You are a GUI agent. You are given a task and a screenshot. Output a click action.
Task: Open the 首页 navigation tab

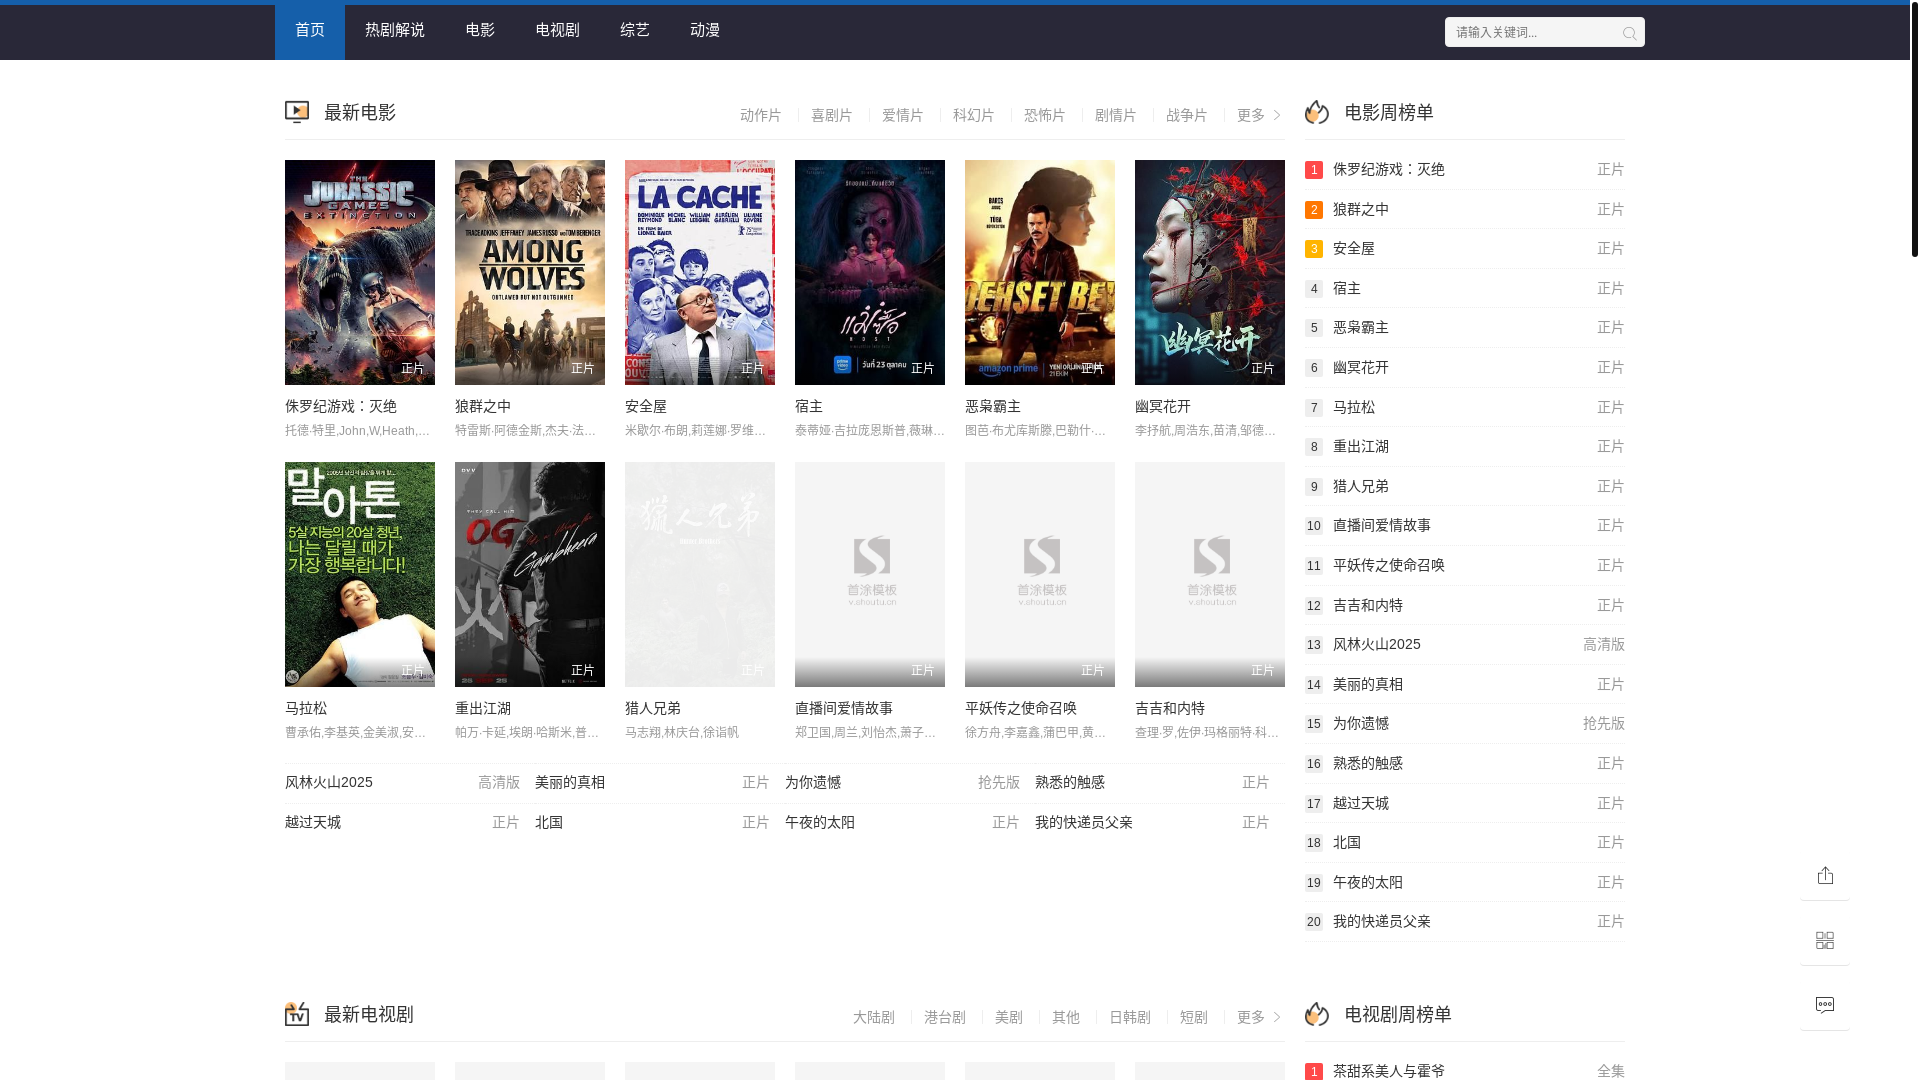[310, 30]
